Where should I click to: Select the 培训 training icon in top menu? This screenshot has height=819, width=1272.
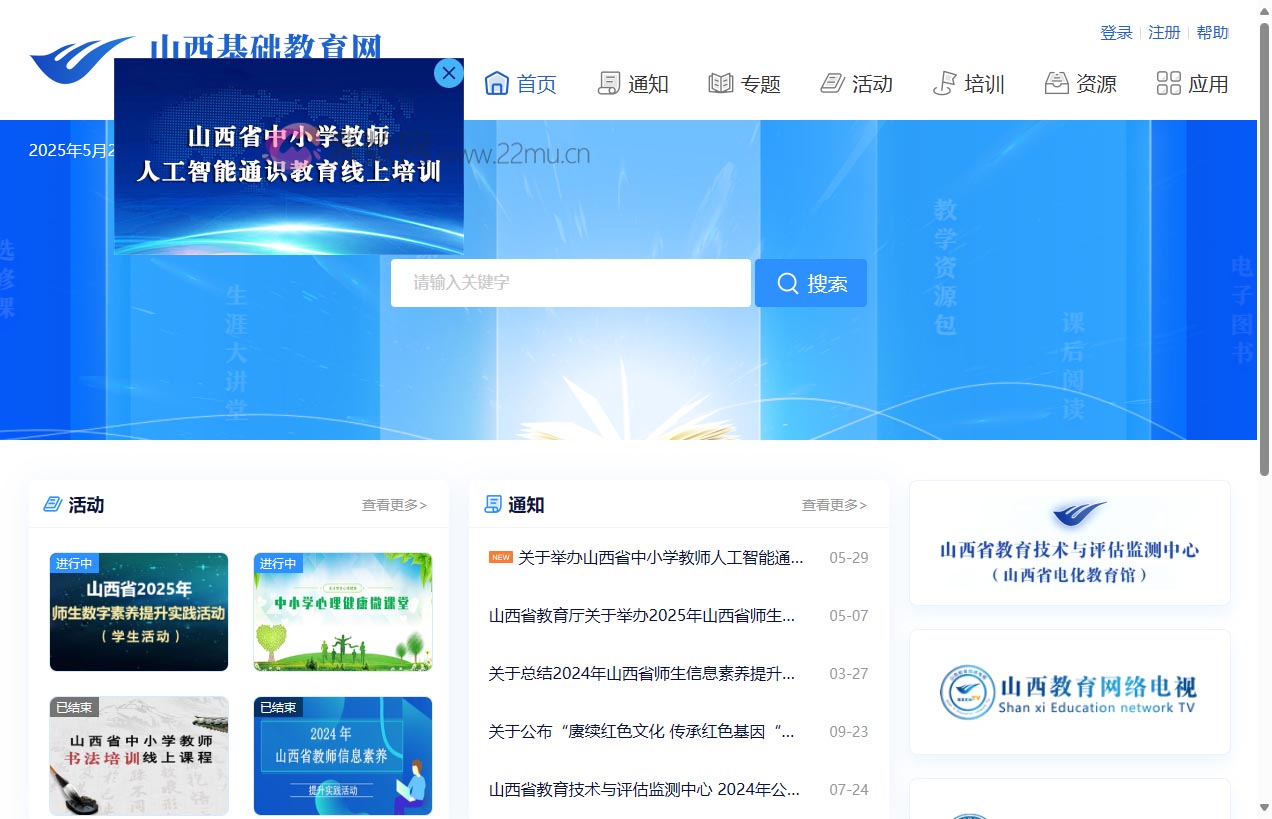(x=944, y=84)
